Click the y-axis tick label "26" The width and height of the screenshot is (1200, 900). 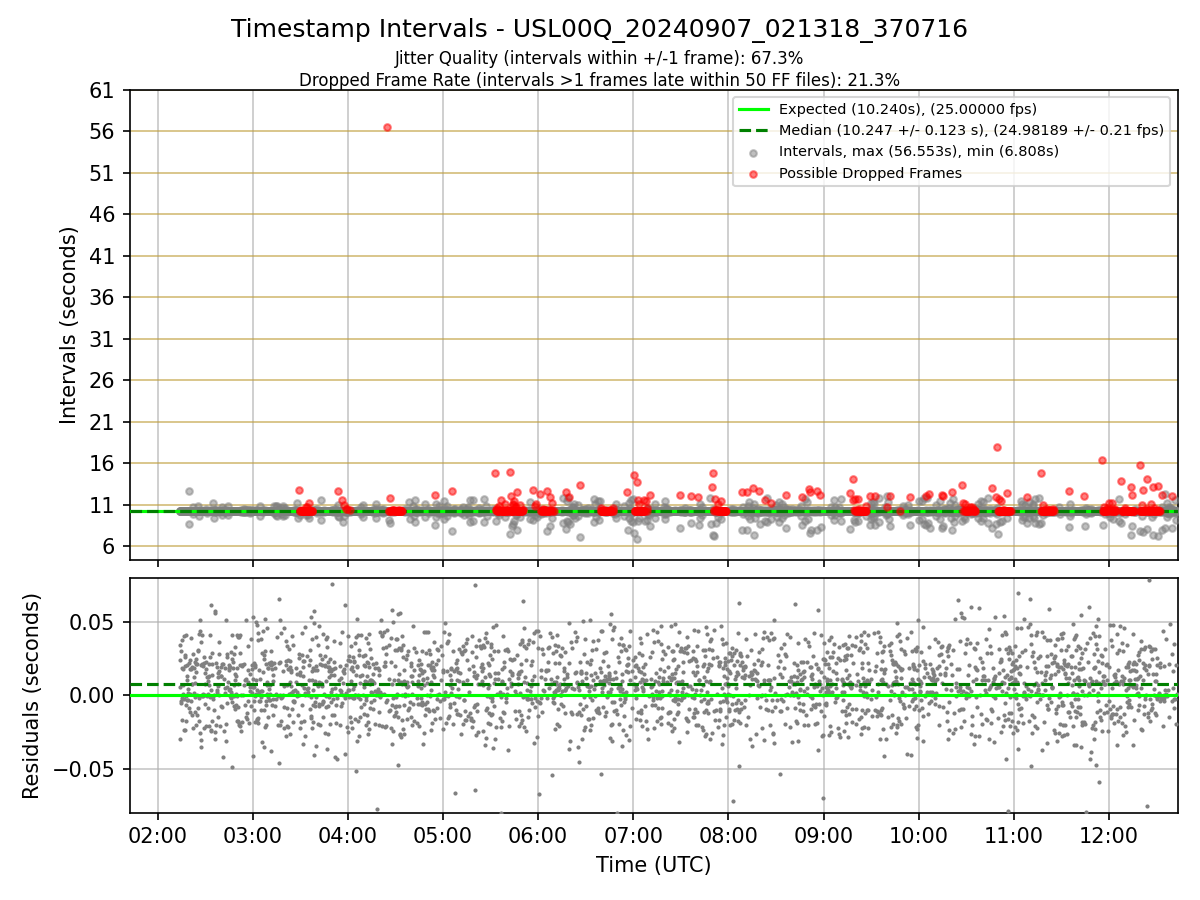pyautogui.click(x=104, y=381)
